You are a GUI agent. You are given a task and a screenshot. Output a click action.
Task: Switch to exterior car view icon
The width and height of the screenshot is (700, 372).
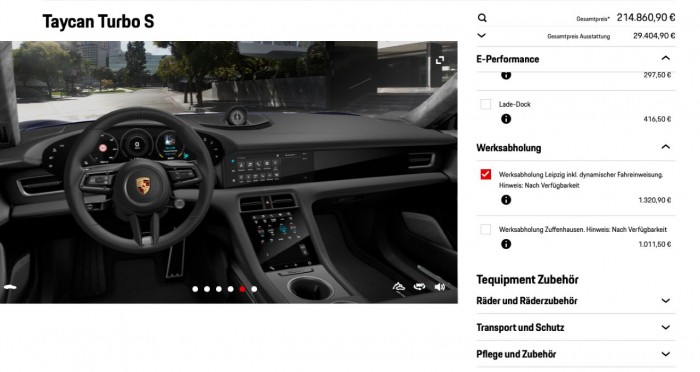click(x=10, y=287)
